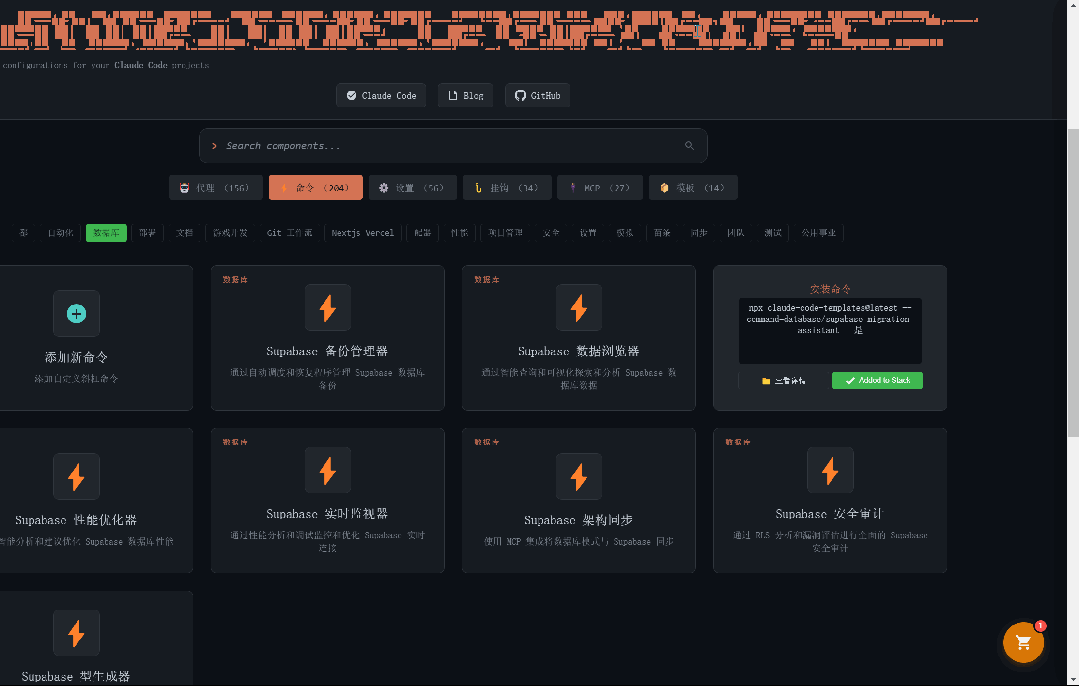Viewport: 1079px width, 686px height.
Task: Click the GitHub octocat icon
Action: (520, 96)
